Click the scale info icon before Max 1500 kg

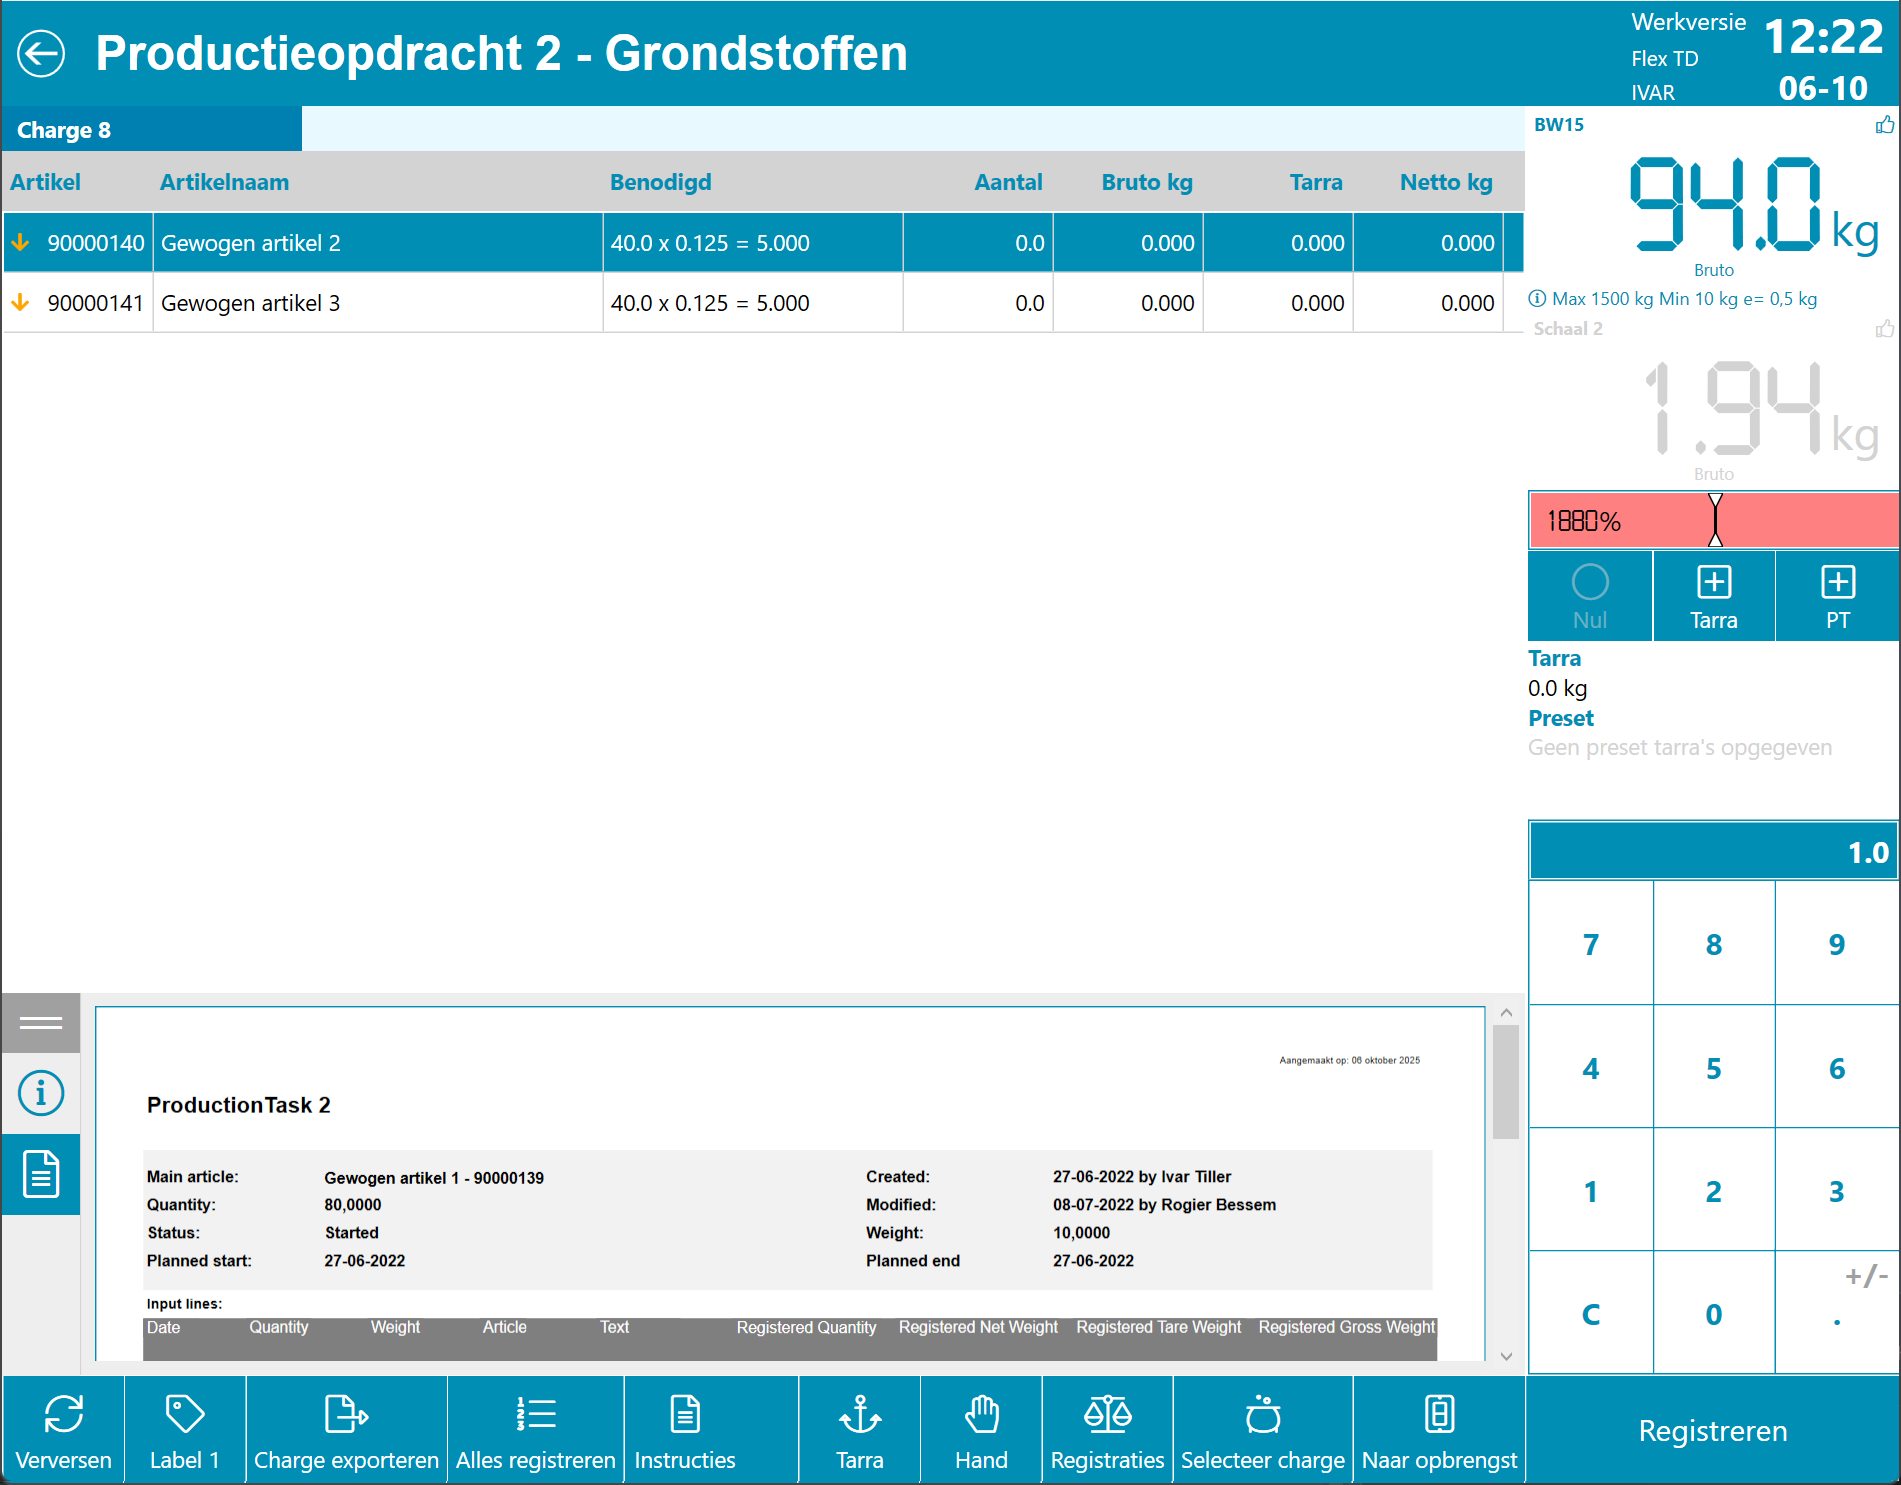point(1537,298)
